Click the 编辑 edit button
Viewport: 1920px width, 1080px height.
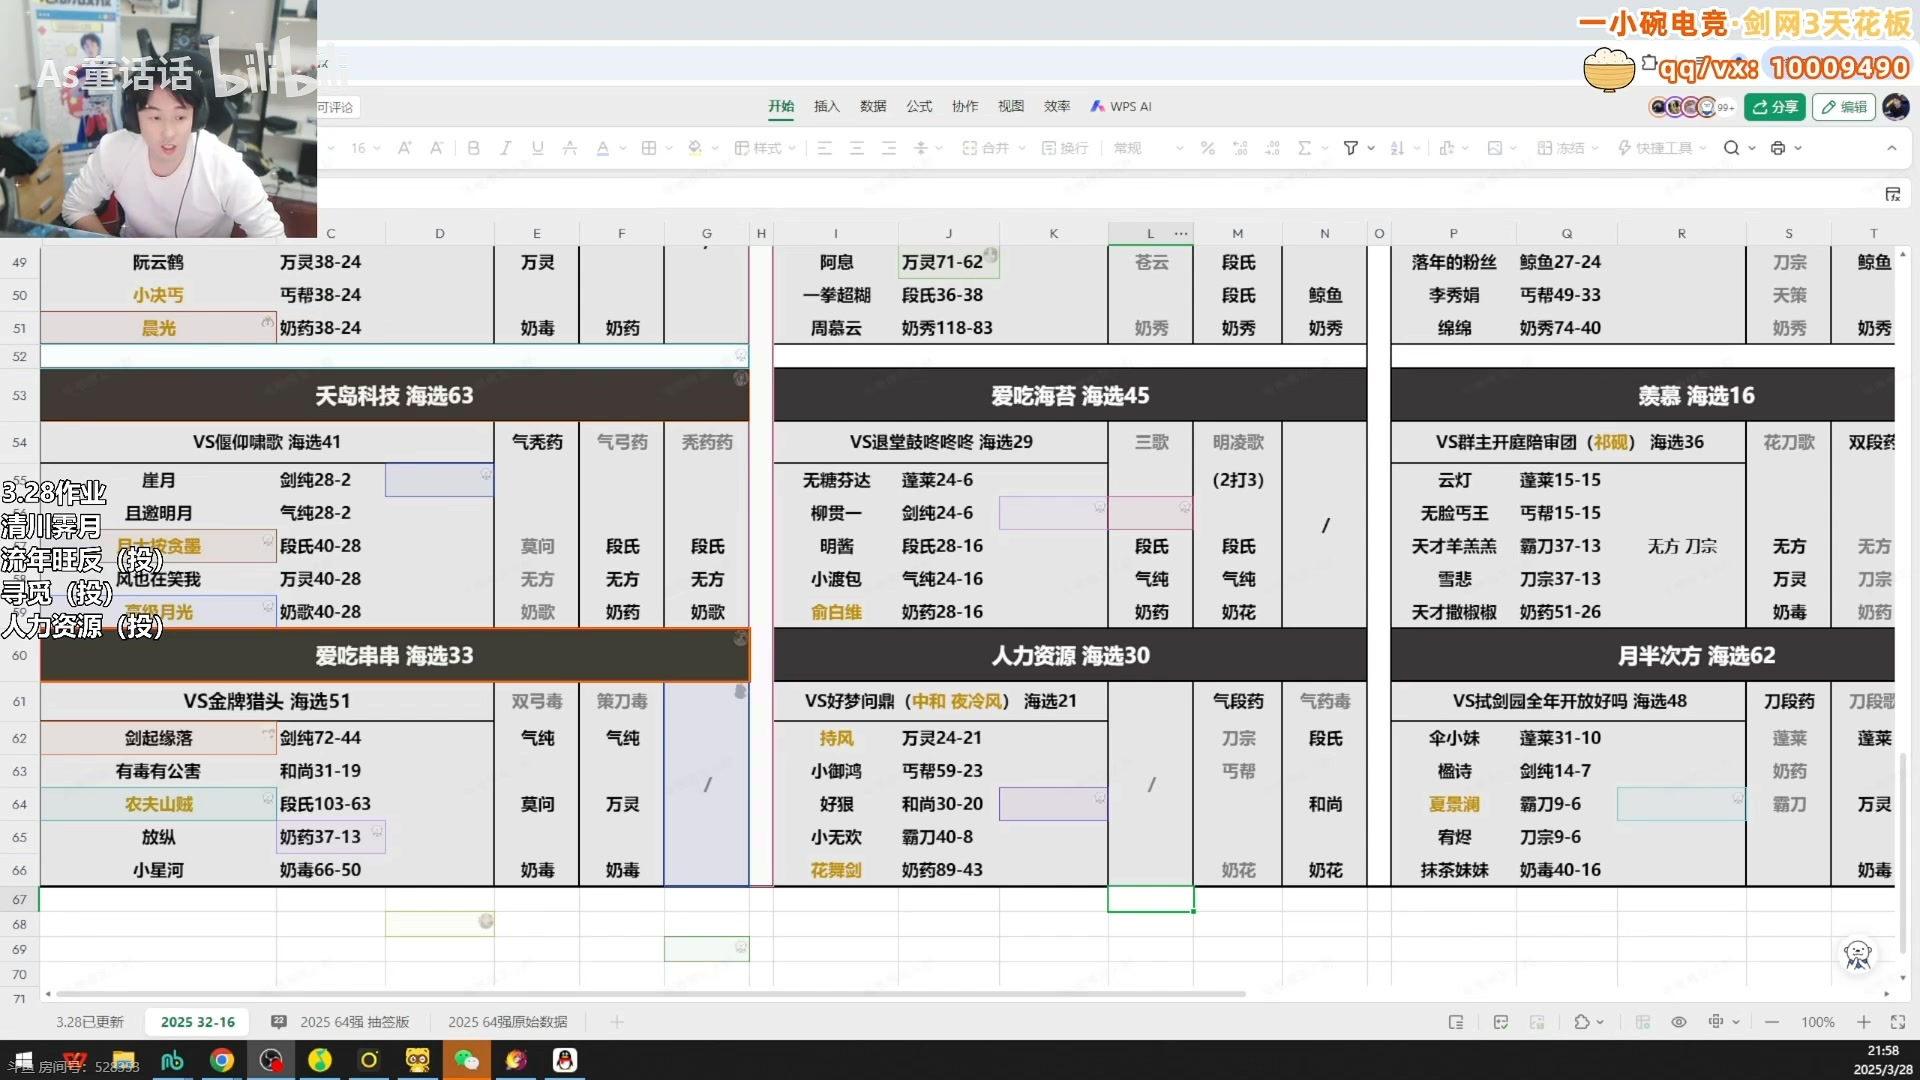[1844, 107]
